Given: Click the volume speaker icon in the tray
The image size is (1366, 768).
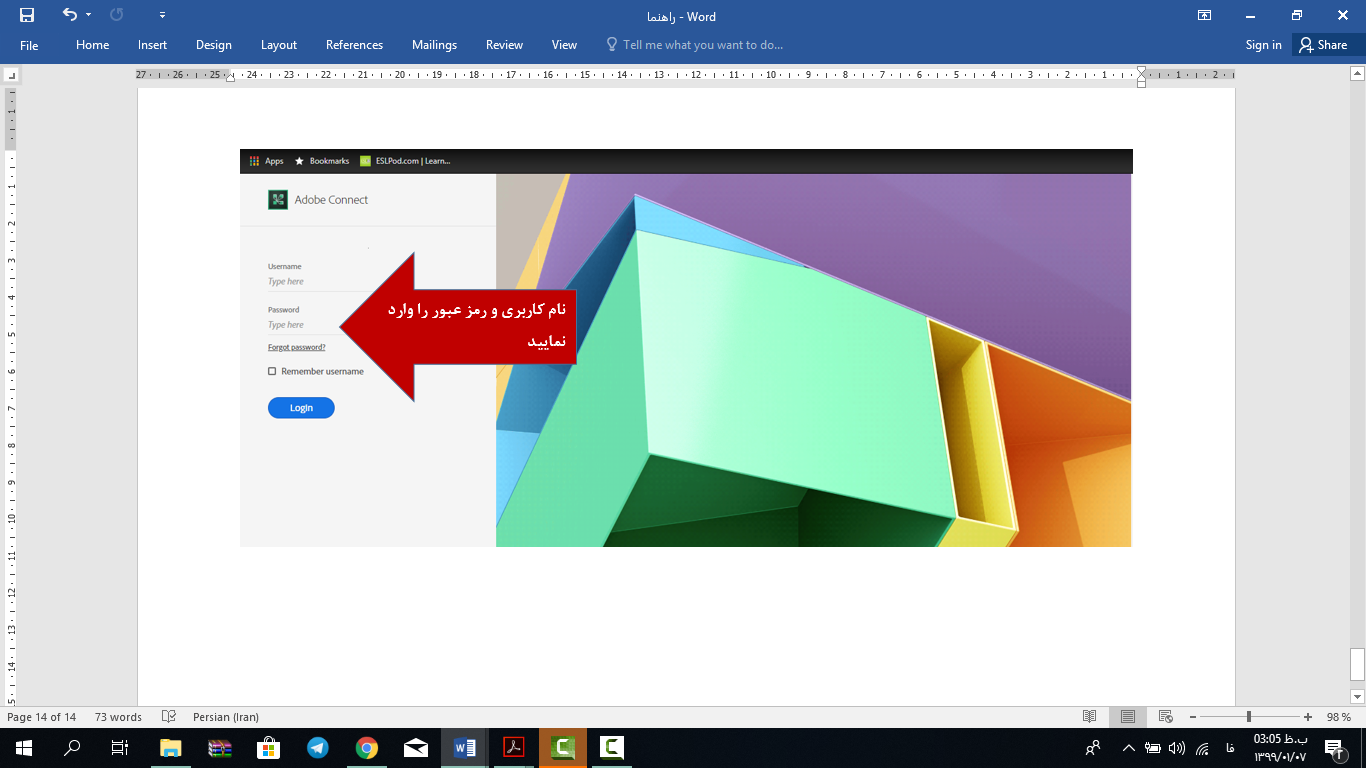Looking at the screenshot, I should coord(1177,747).
